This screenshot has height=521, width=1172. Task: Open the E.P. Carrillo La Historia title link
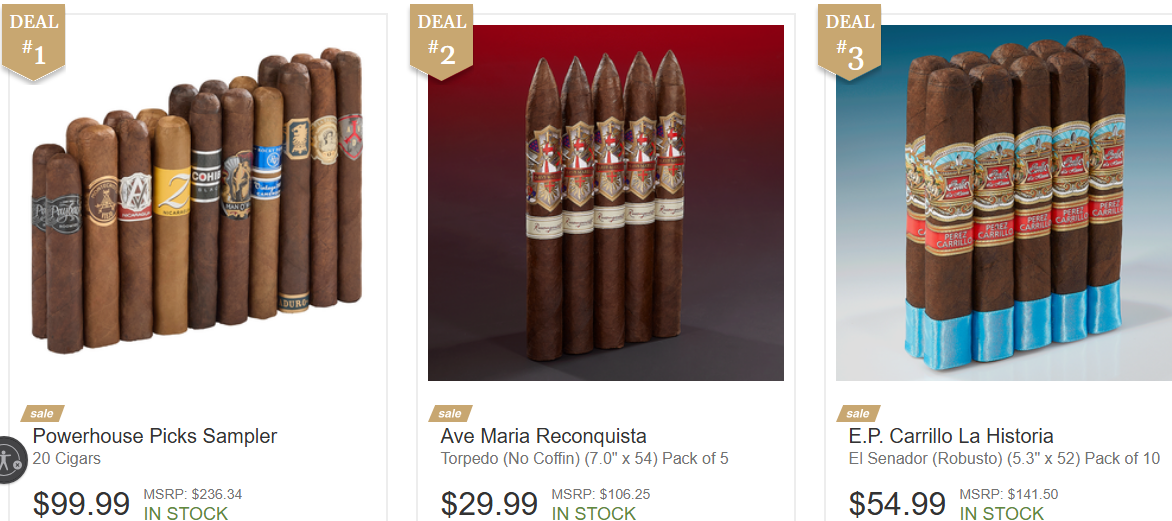click(951, 436)
